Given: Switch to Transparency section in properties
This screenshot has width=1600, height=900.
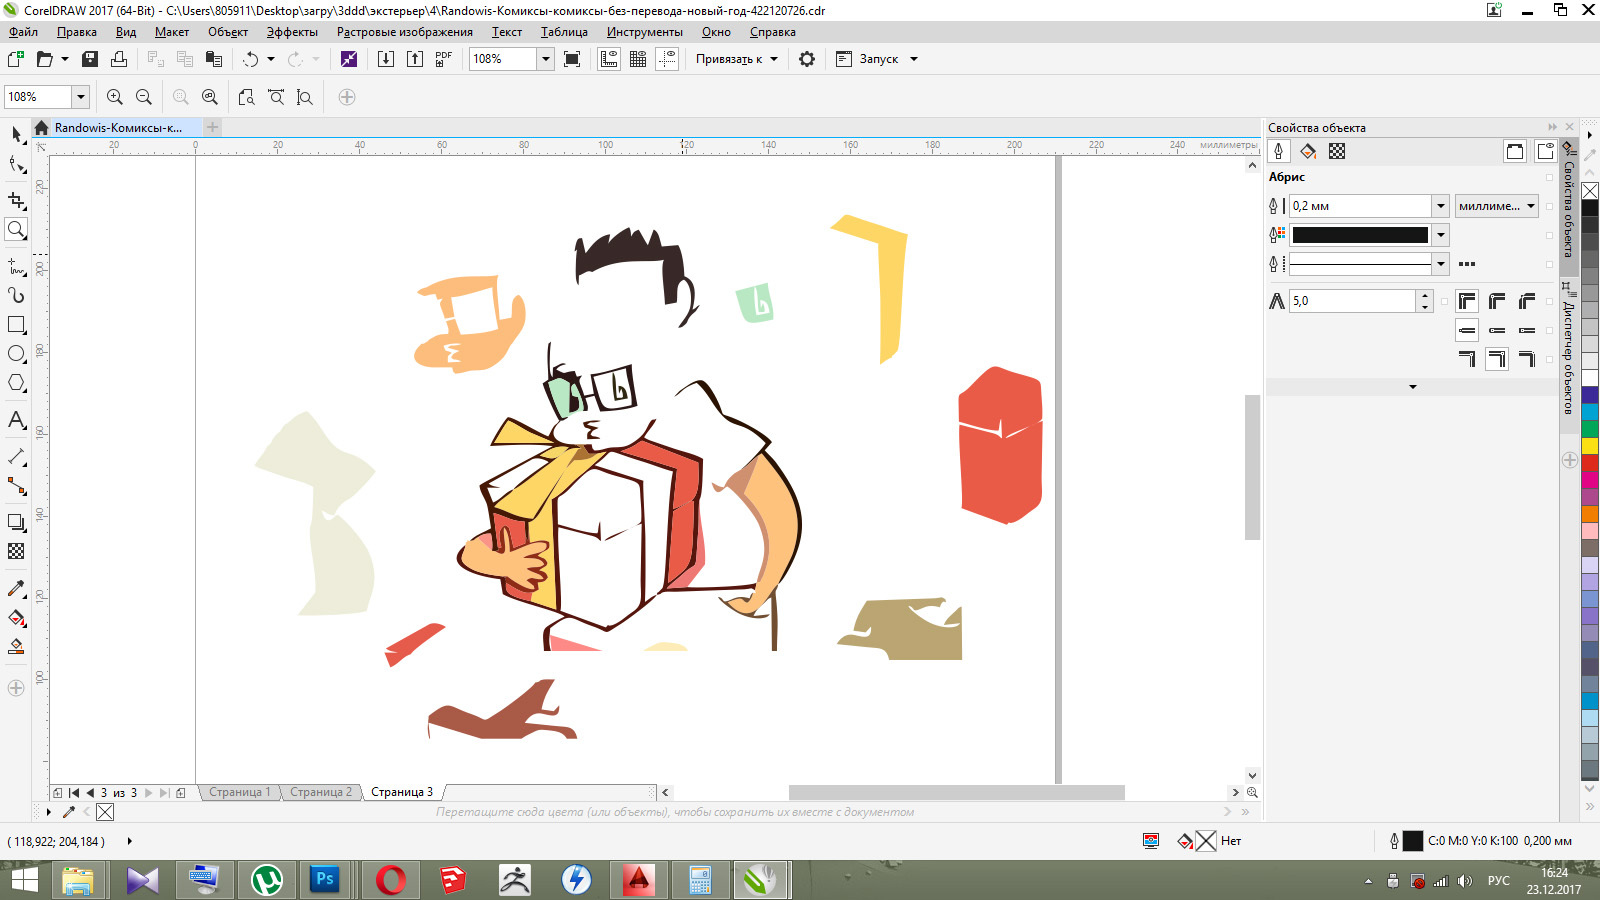Looking at the screenshot, I should (x=1337, y=151).
